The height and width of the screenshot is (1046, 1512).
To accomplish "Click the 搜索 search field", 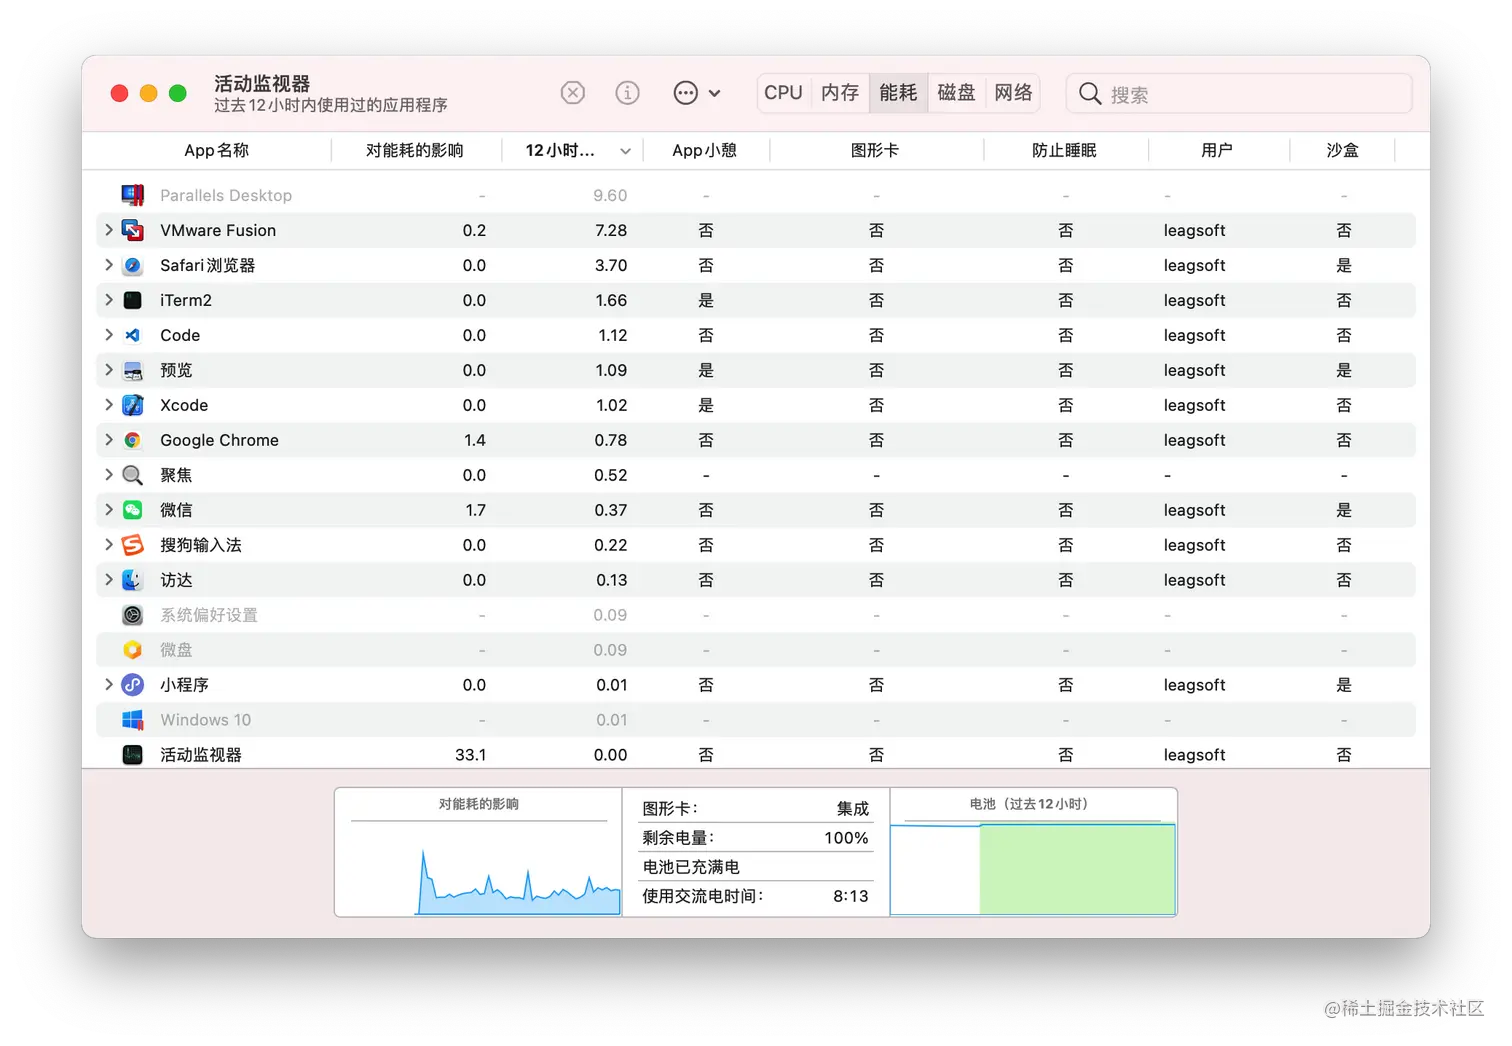I will point(1239,94).
